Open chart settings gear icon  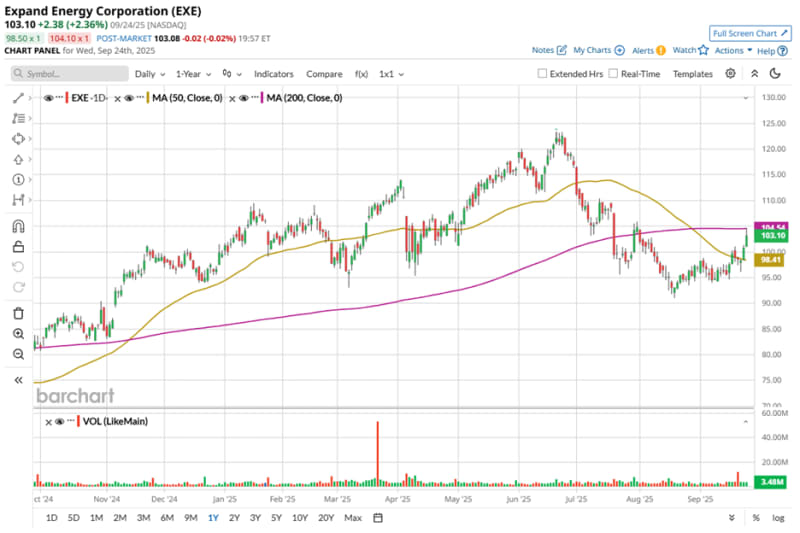click(x=731, y=73)
